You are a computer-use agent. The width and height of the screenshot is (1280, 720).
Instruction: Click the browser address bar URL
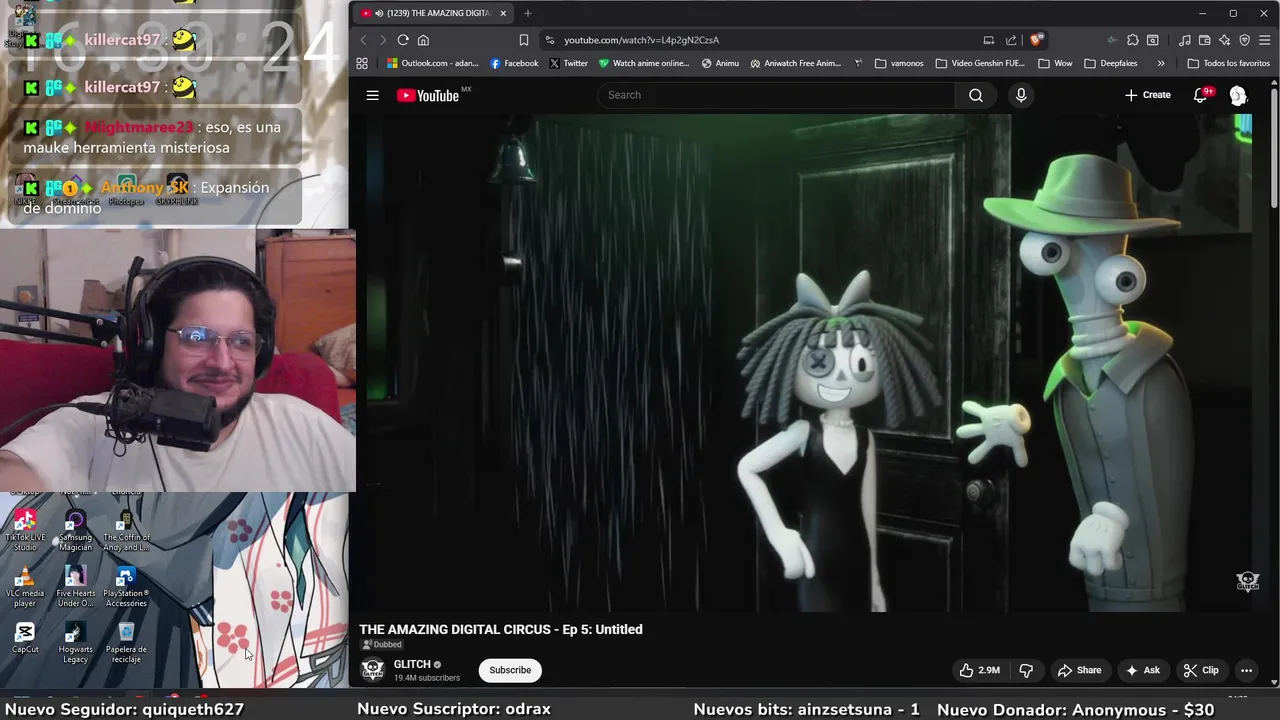pos(641,40)
